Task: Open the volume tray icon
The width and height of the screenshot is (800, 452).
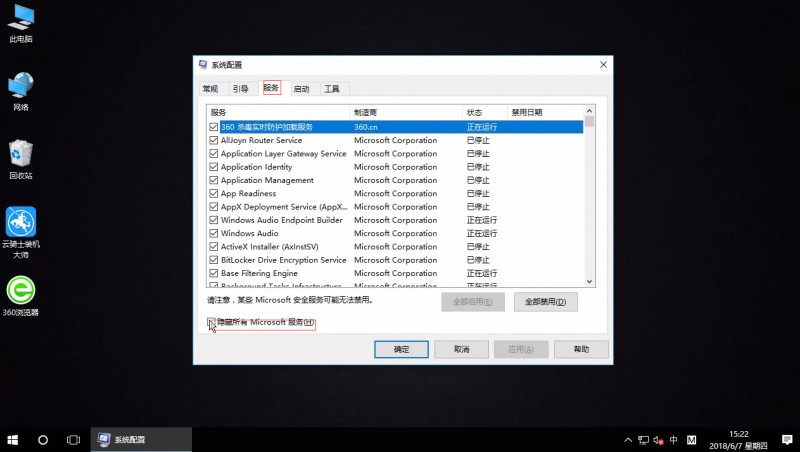Action: [659, 440]
